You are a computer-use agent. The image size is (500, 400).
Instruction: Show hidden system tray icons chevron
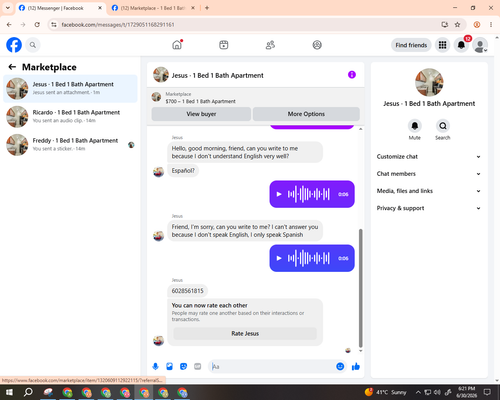pyautogui.click(x=418, y=392)
